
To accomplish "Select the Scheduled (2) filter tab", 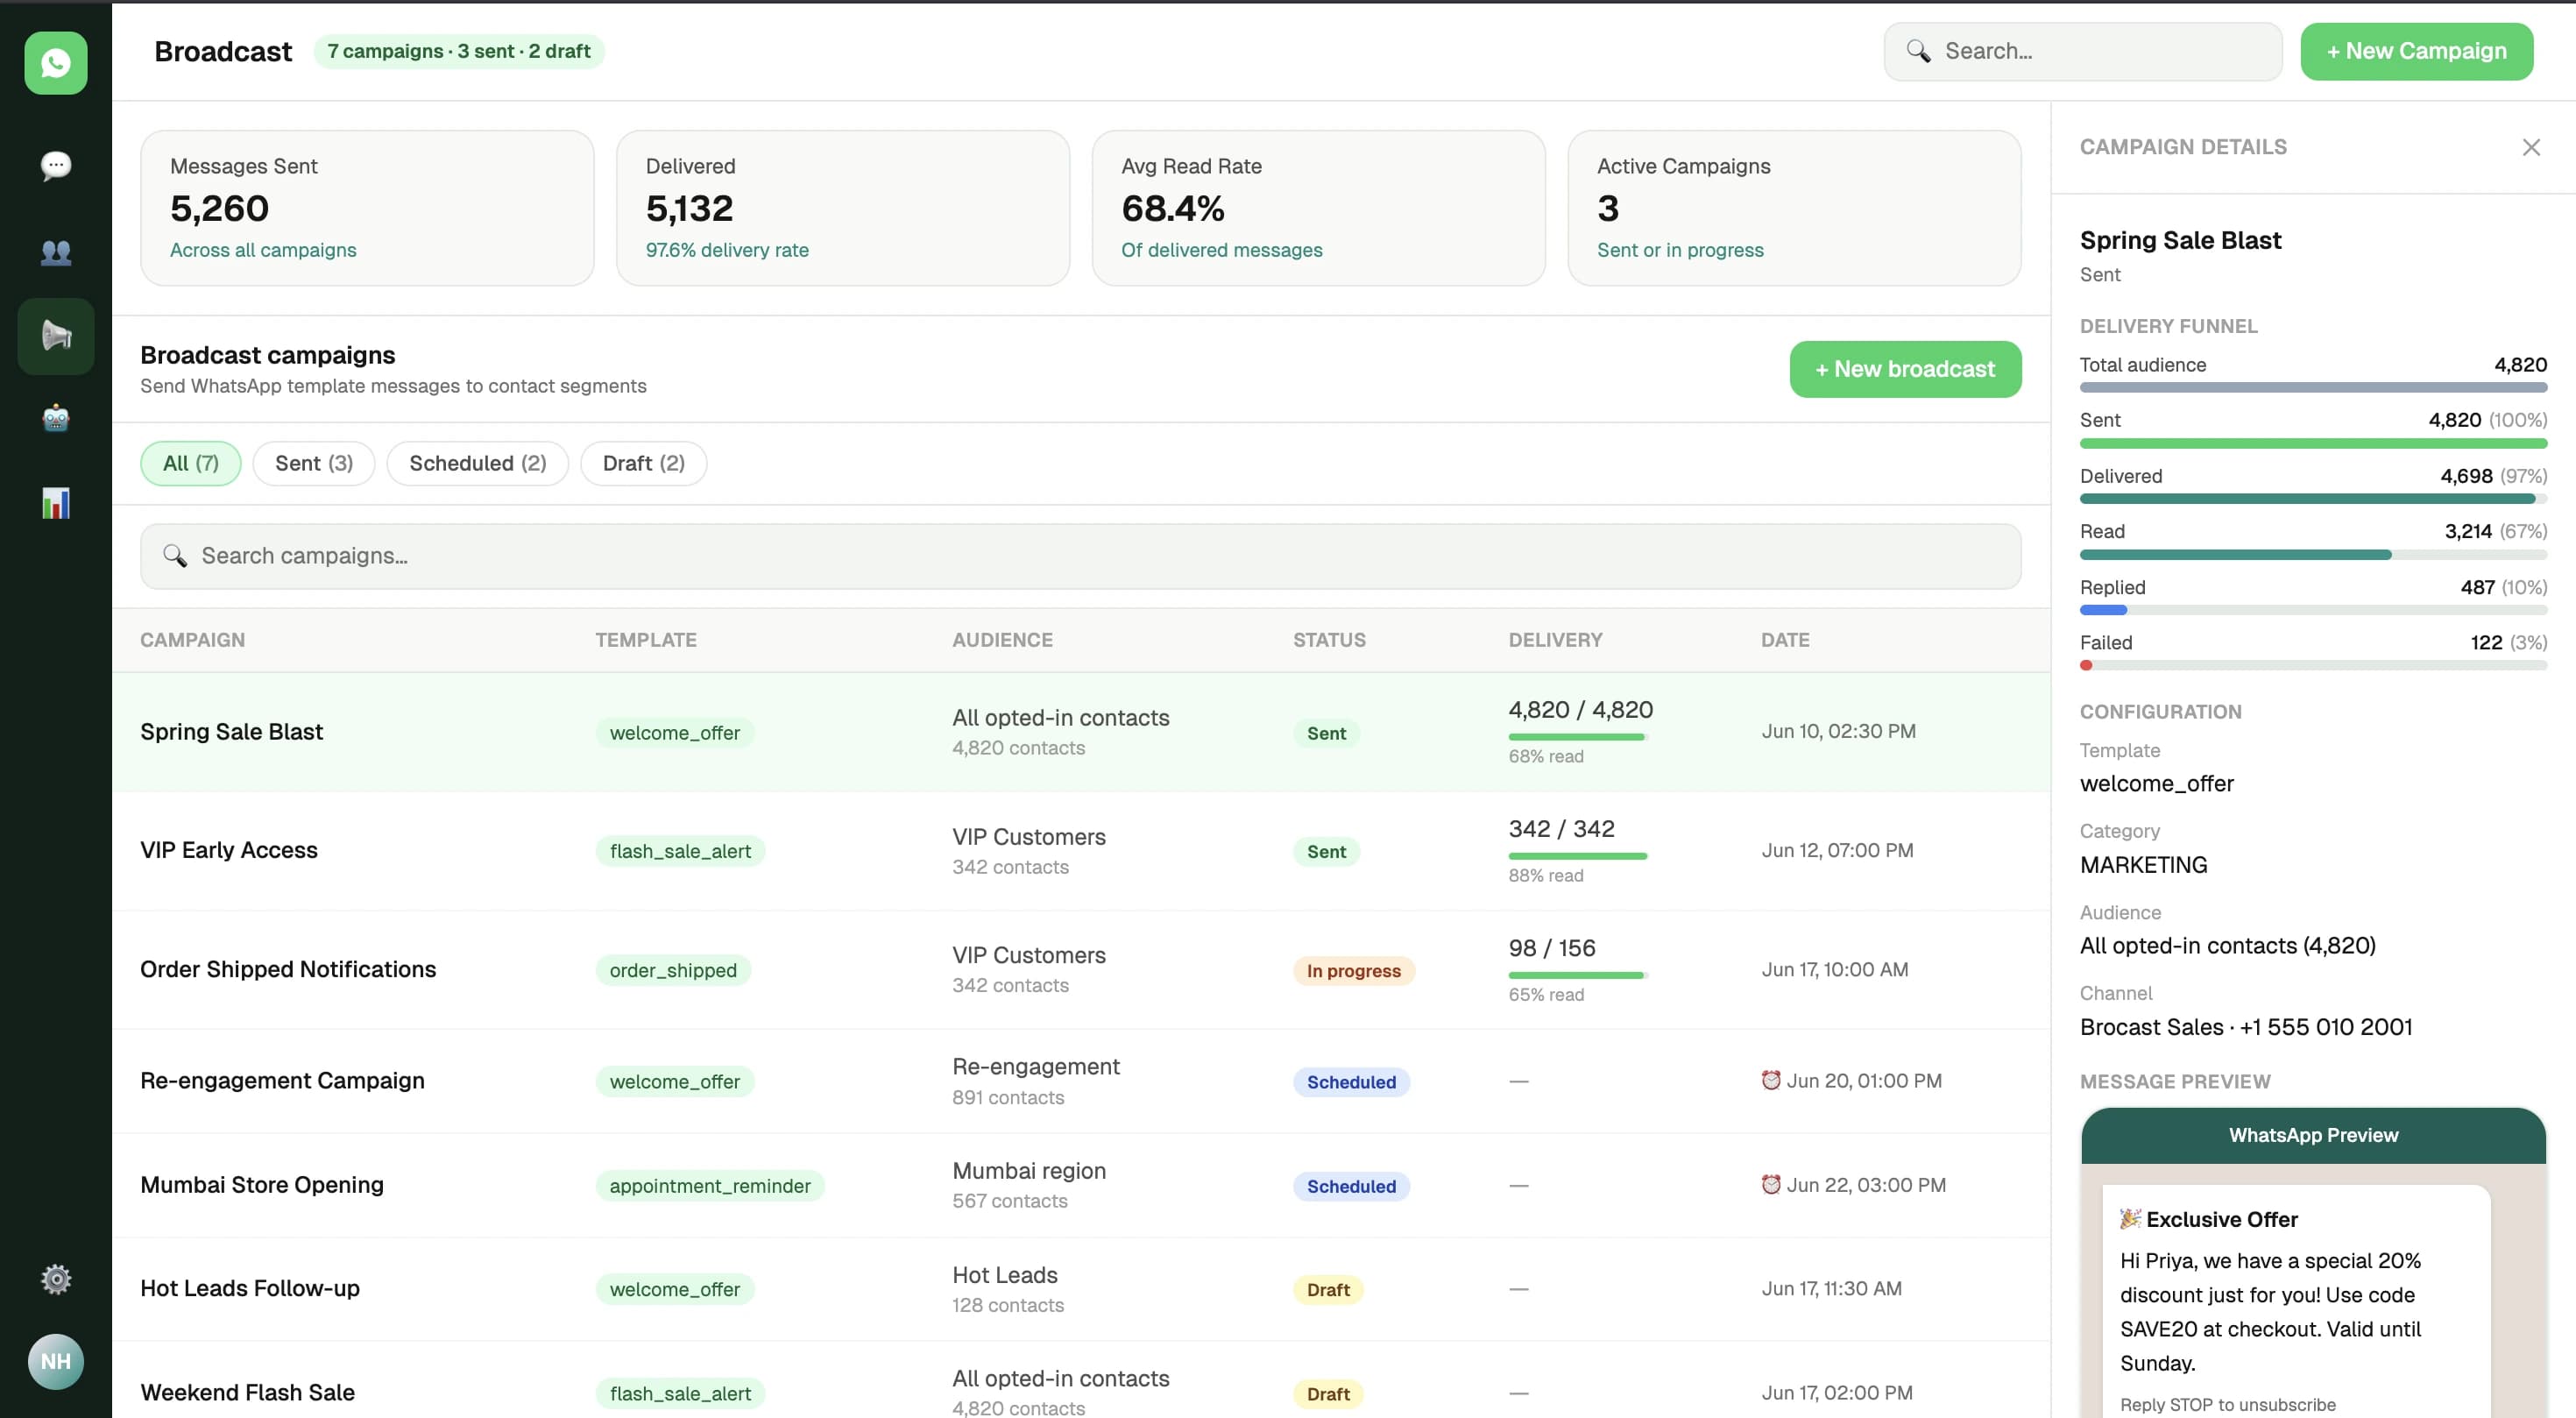I will (x=478, y=463).
